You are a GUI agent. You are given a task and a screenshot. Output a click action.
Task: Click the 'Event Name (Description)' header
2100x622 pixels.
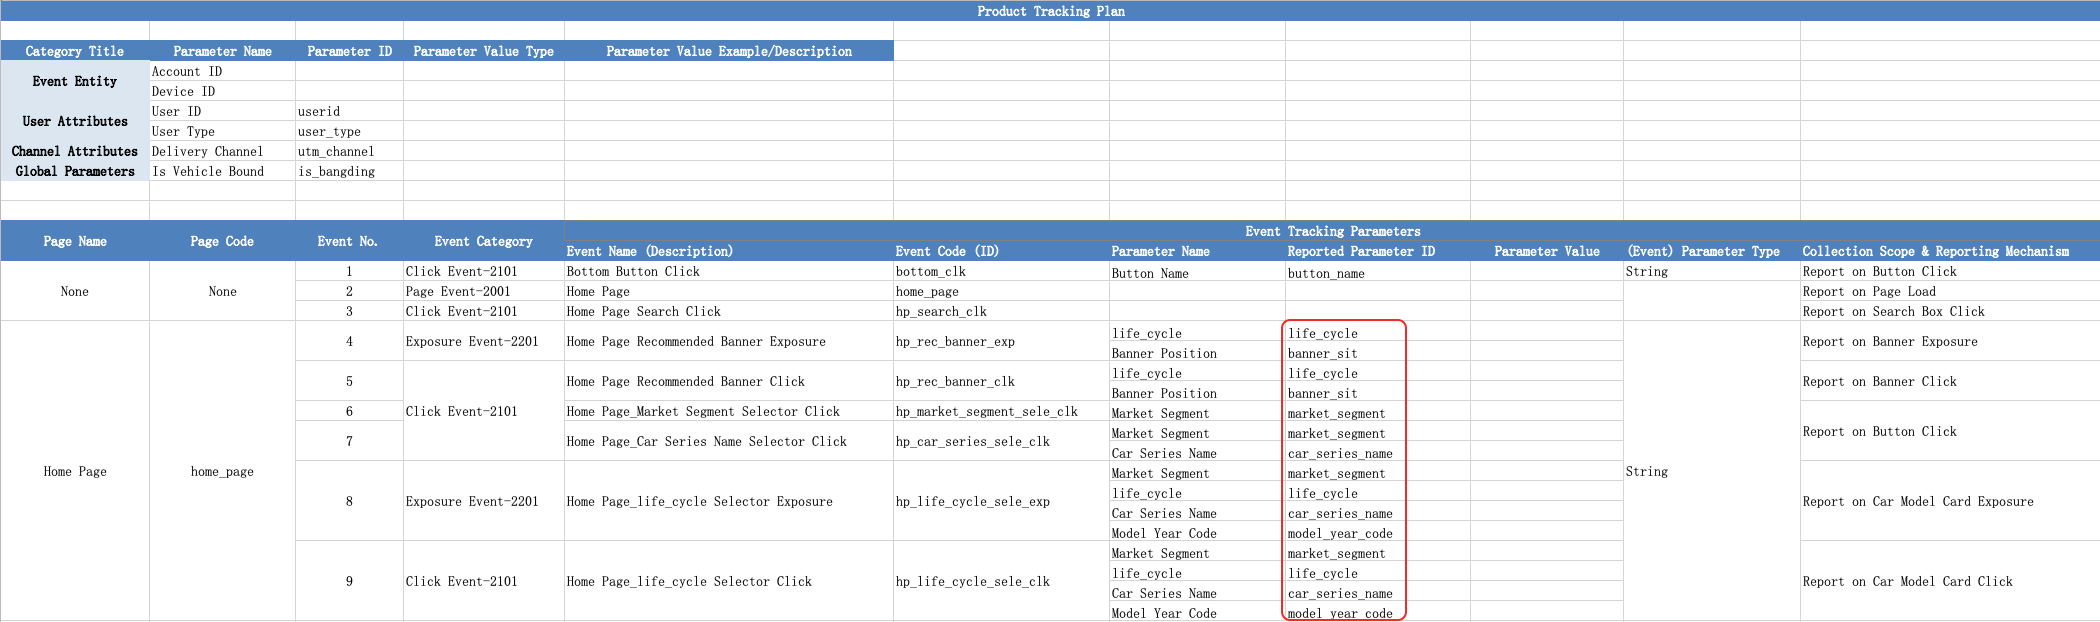pyautogui.click(x=729, y=251)
